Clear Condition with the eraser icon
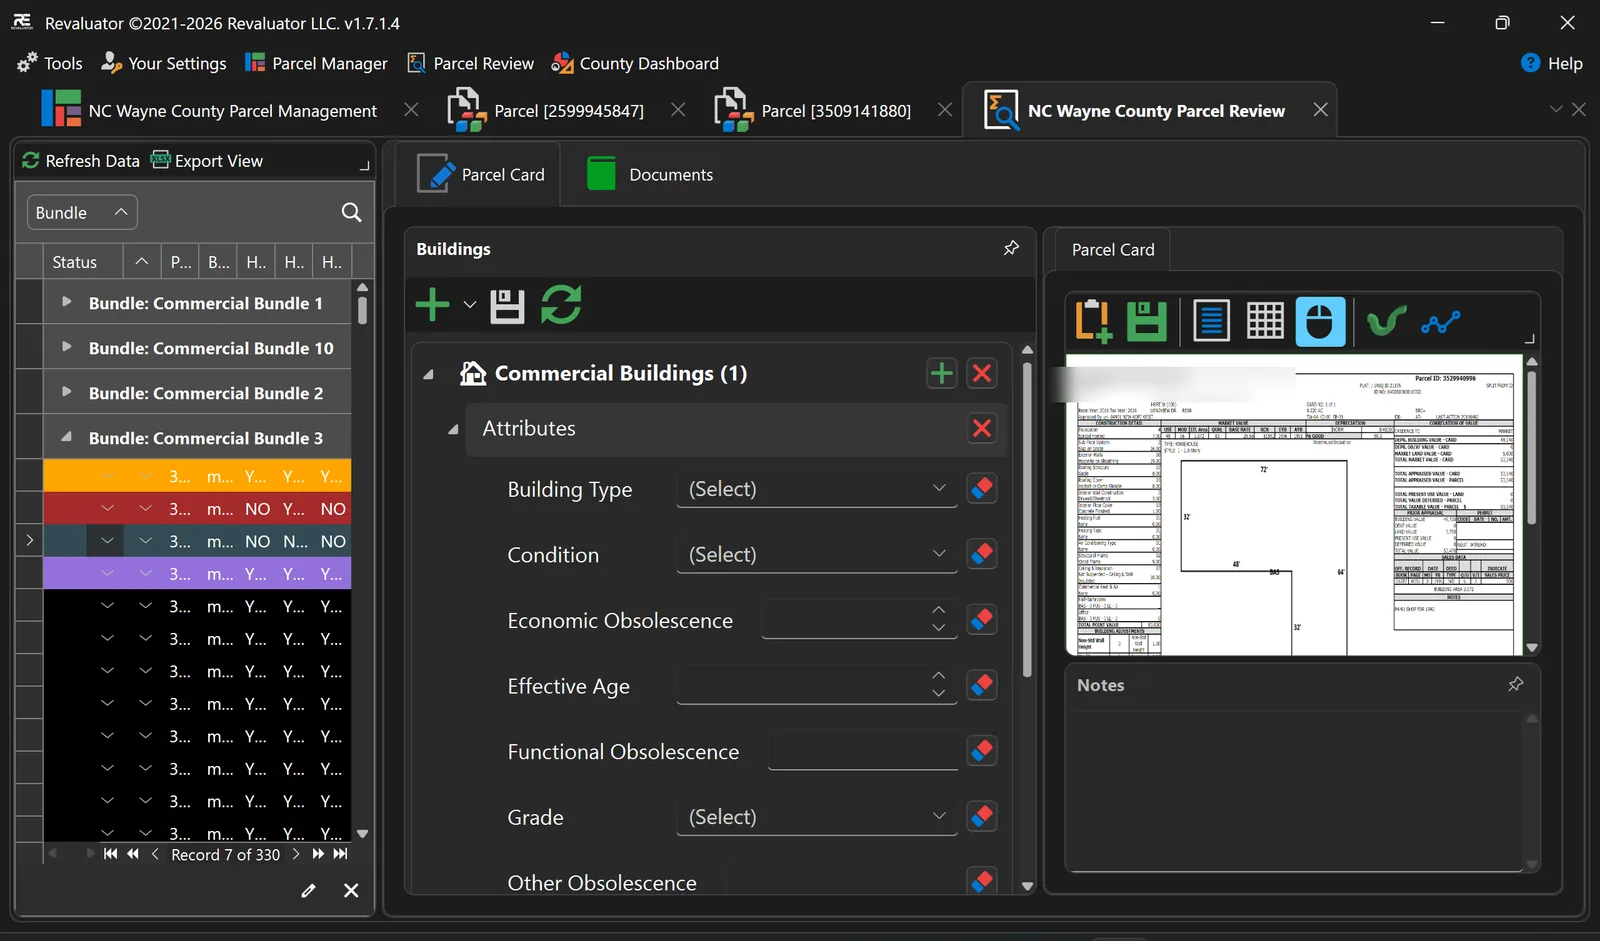The width and height of the screenshot is (1600, 941). point(982,554)
